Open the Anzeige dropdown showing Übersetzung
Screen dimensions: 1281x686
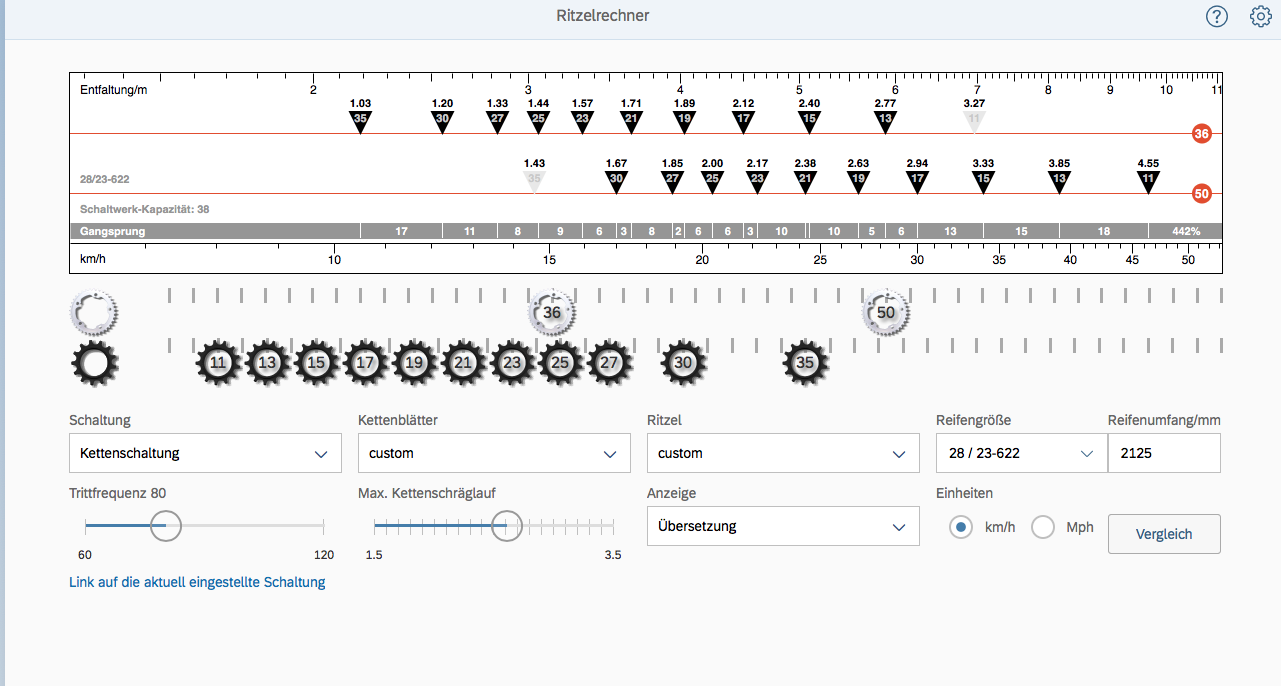click(783, 526)
